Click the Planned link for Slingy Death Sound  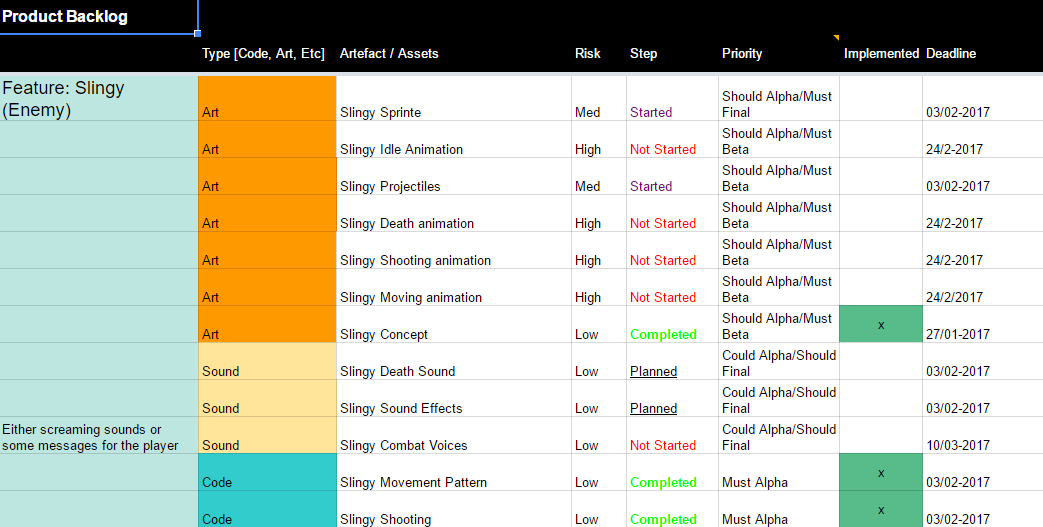click(653, 371)
